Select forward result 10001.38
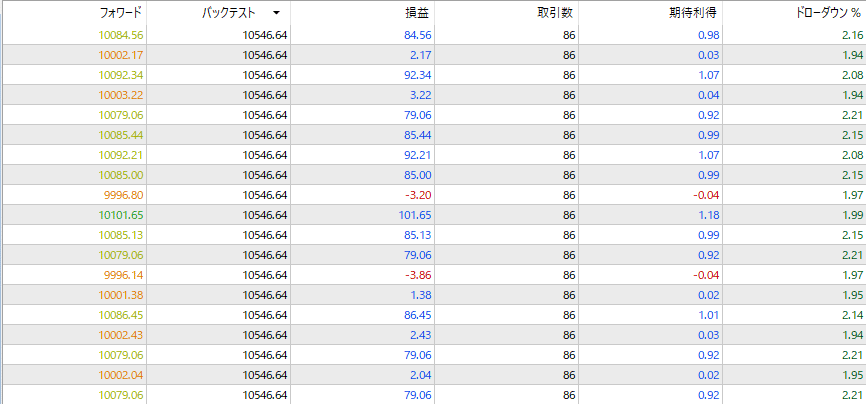The height and width of the screenshot is (404, 866). pos(121,295)
